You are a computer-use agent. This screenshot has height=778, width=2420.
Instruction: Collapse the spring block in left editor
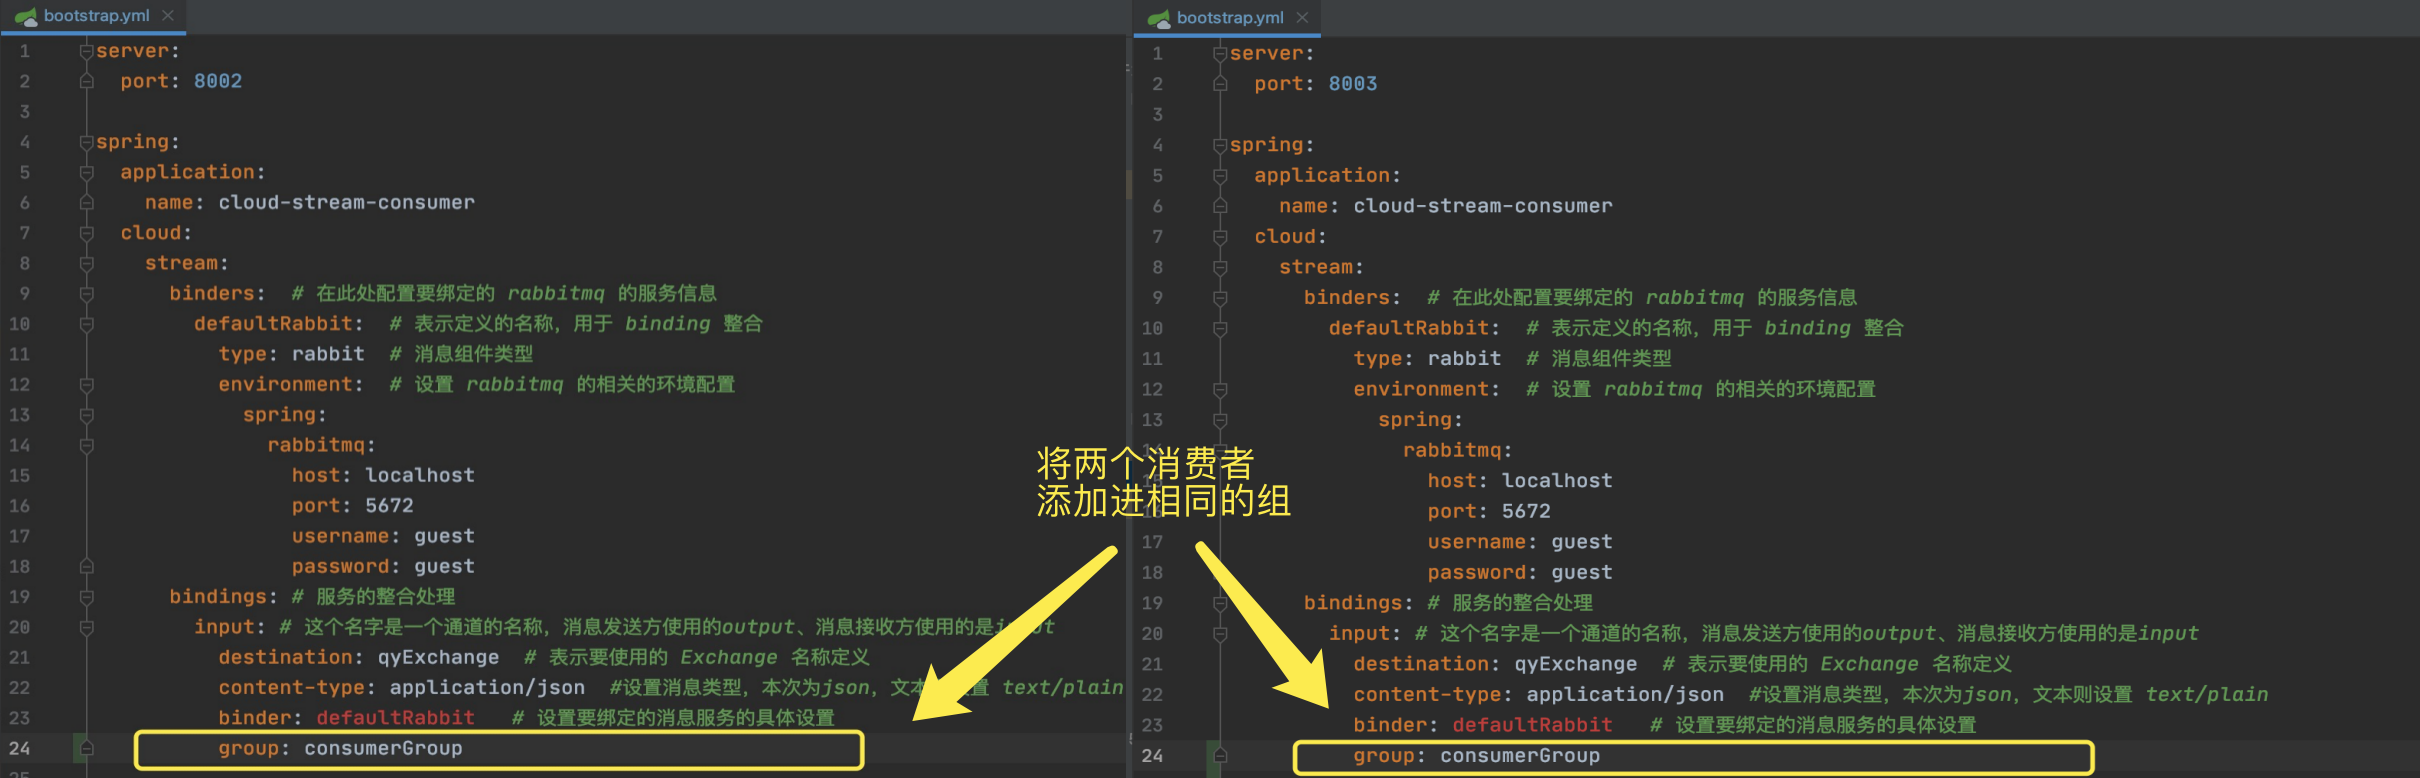(x=87, y=142)
